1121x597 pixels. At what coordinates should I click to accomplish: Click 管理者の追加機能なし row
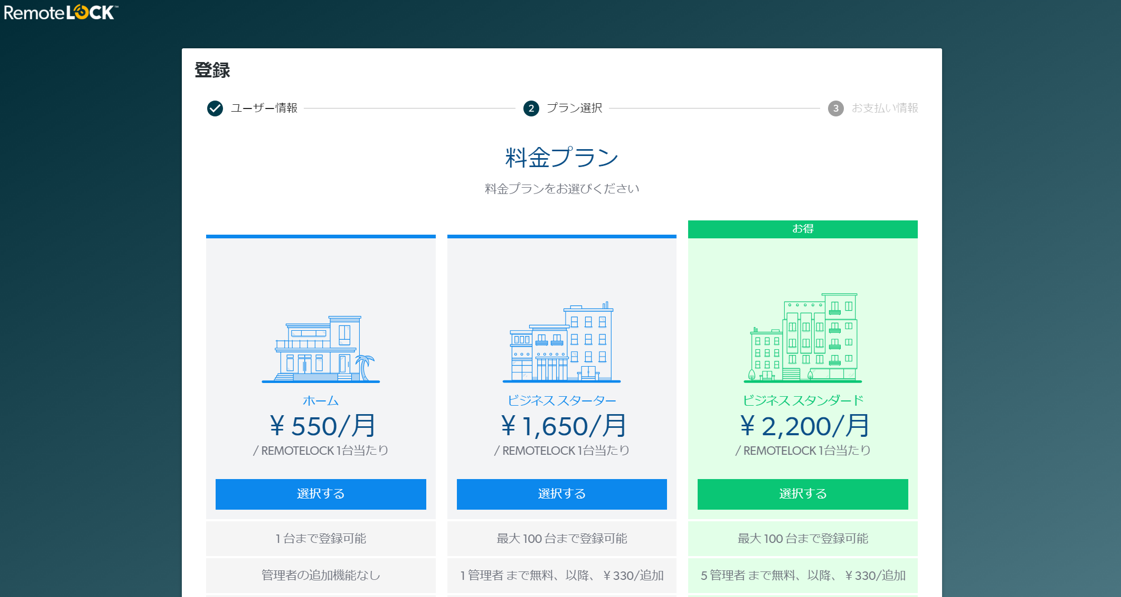(x=321, y=576)
